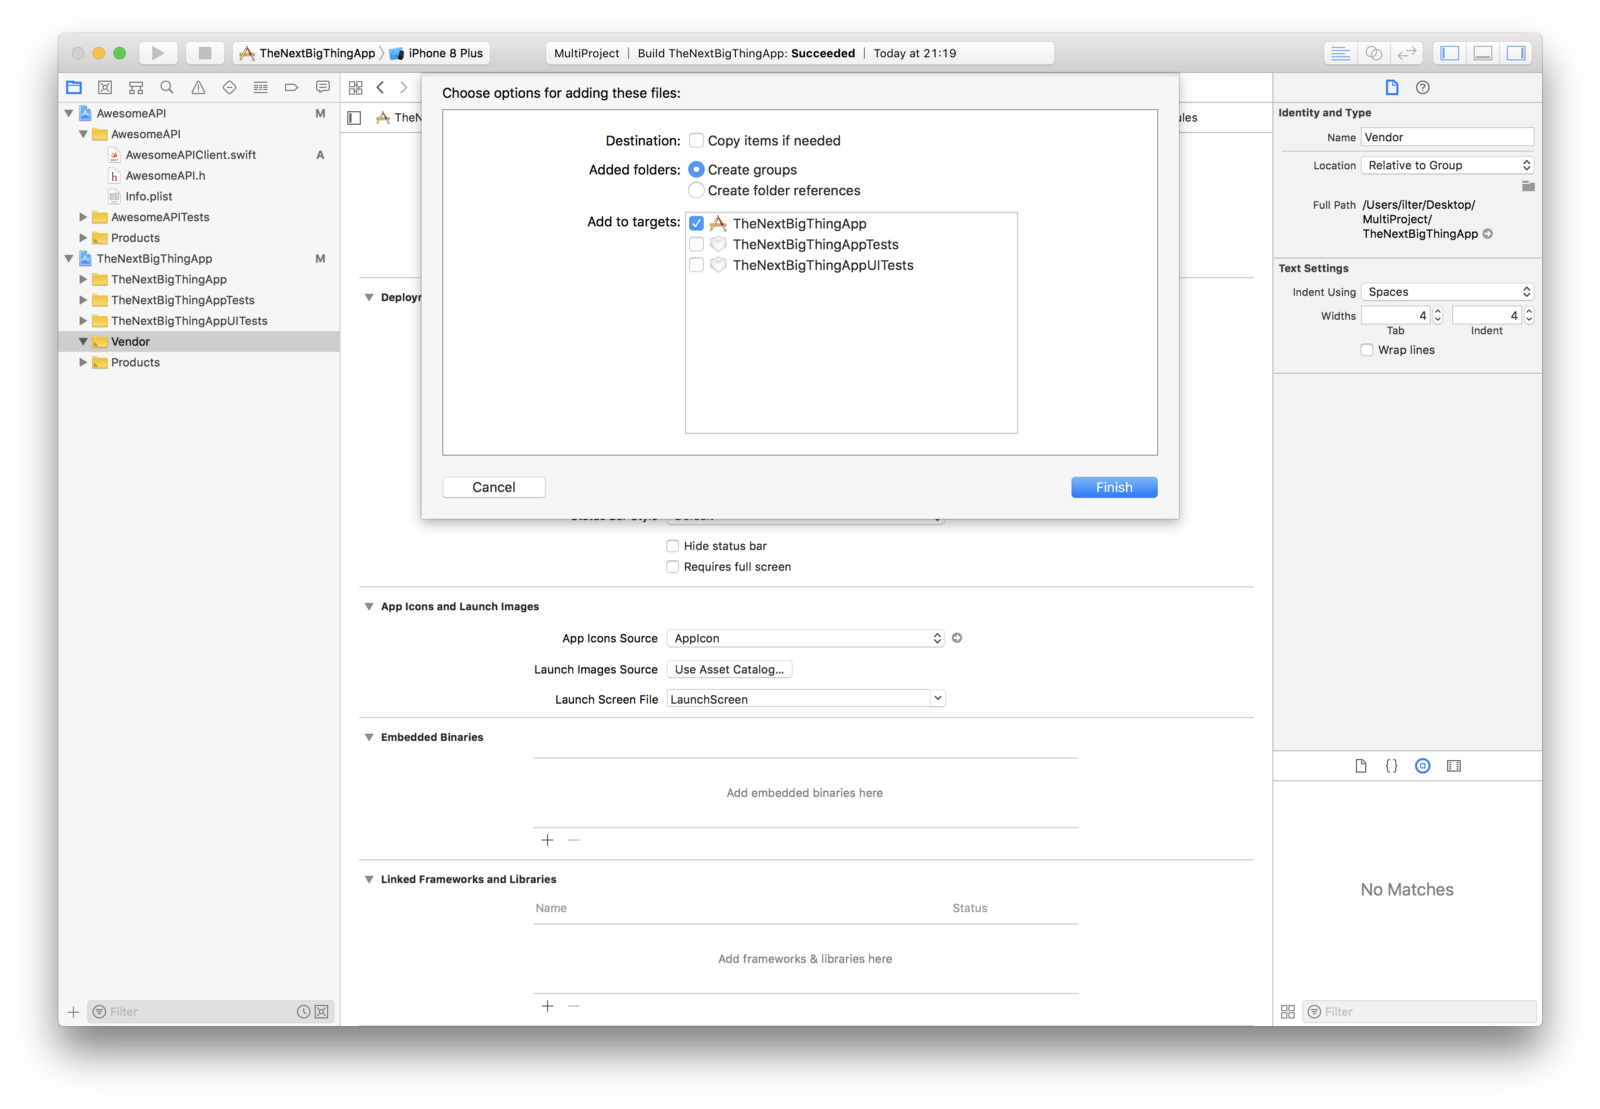Open the File Template library

1360,766
